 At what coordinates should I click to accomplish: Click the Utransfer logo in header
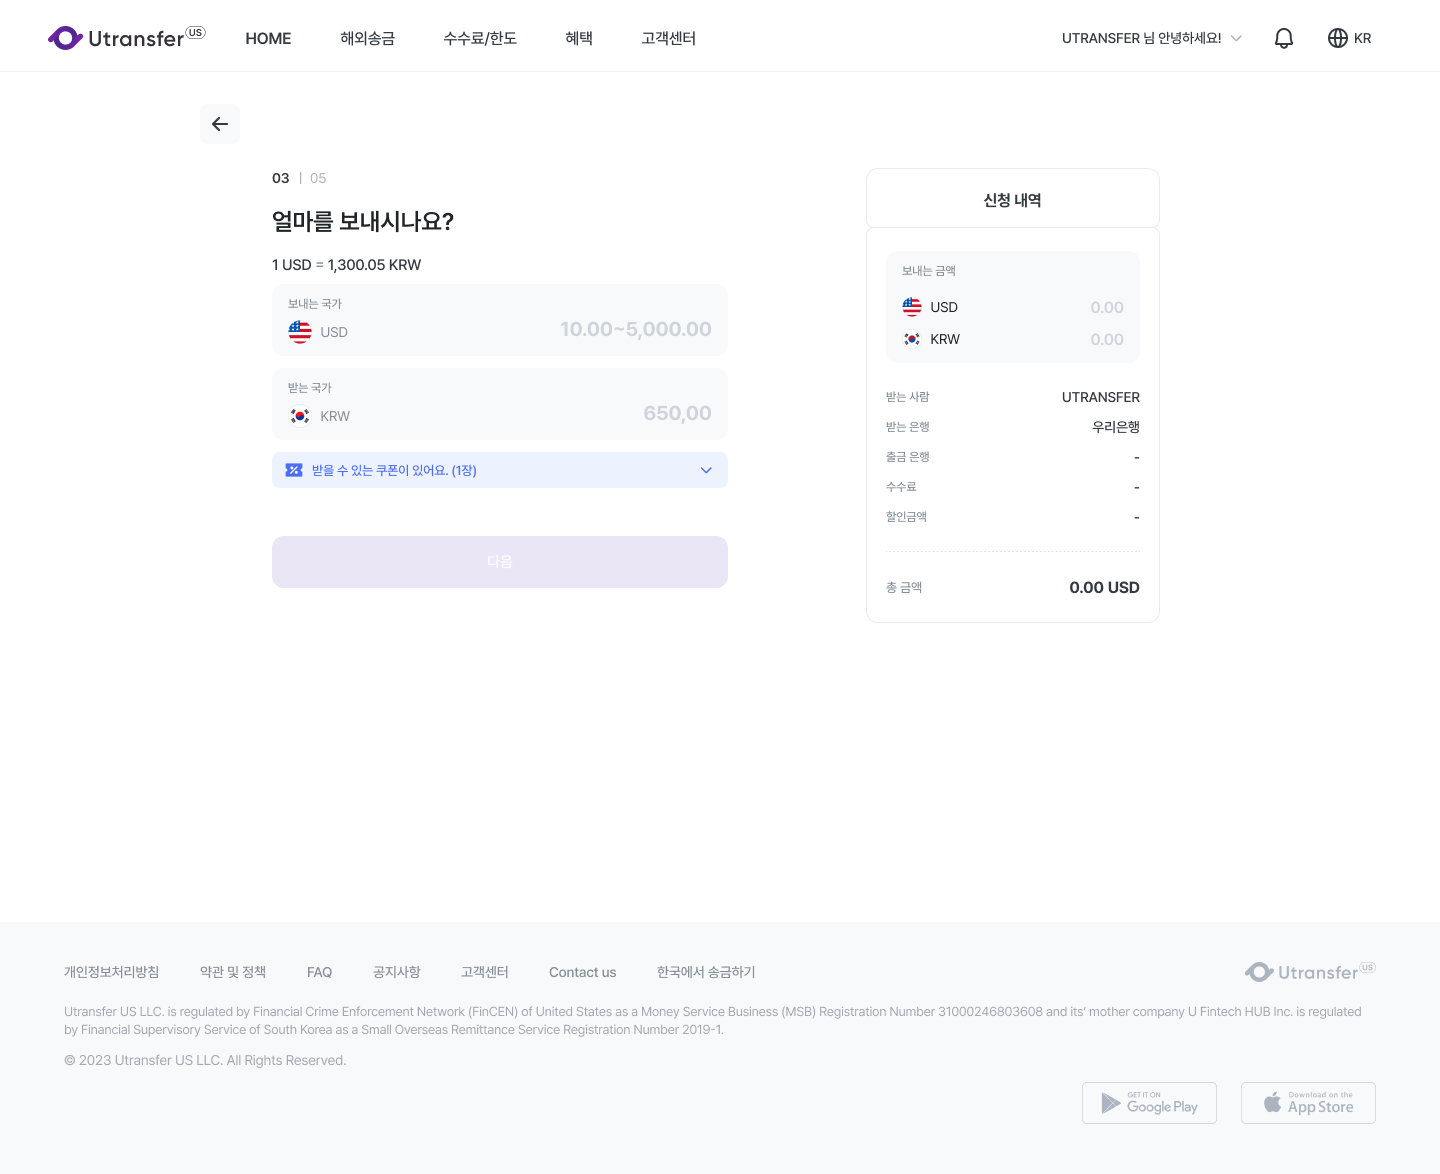click(126, 38)
